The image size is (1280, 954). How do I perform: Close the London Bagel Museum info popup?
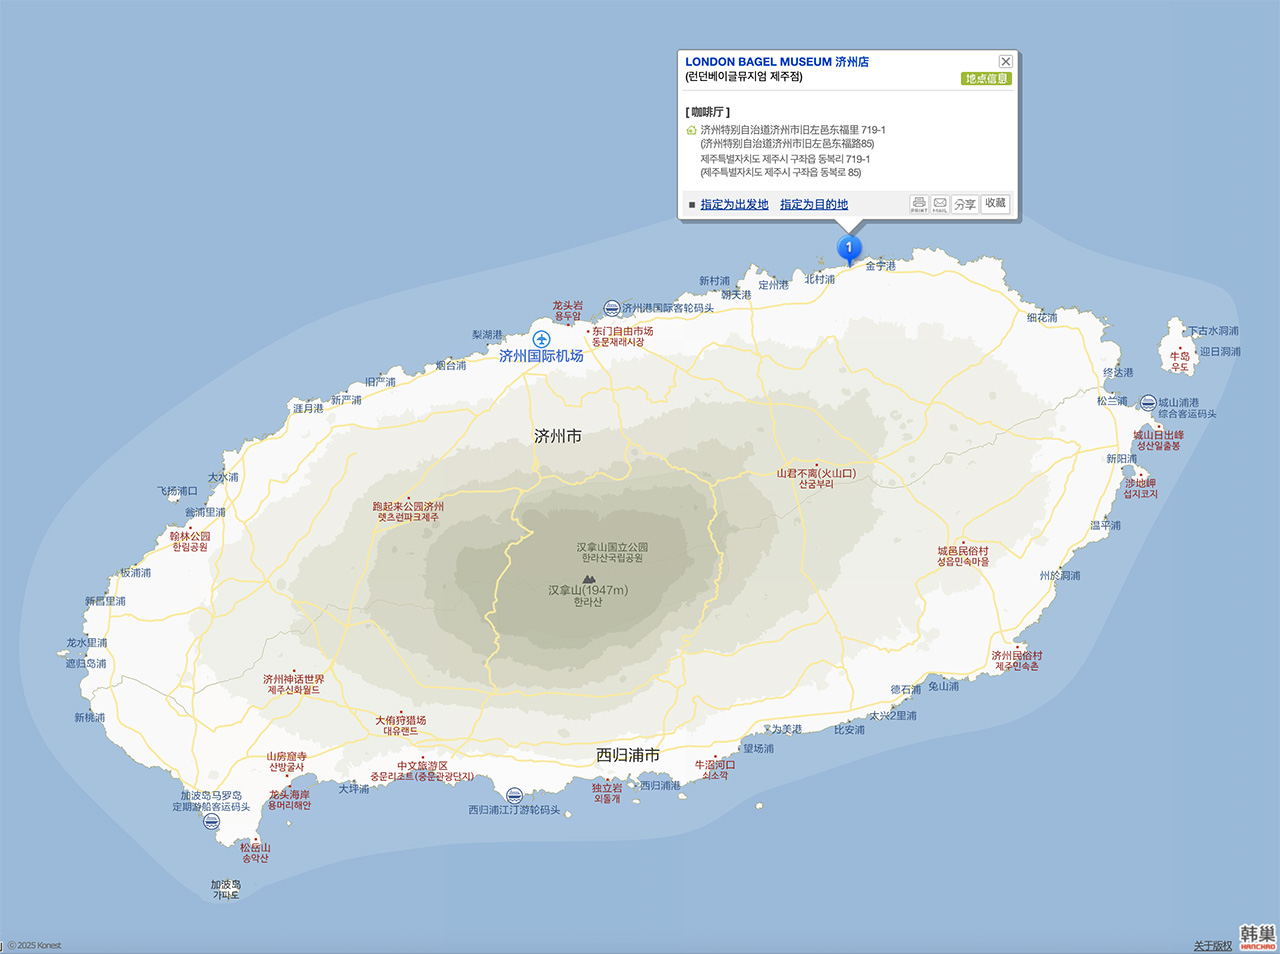pyautogui.click(x=1006, y=62)
